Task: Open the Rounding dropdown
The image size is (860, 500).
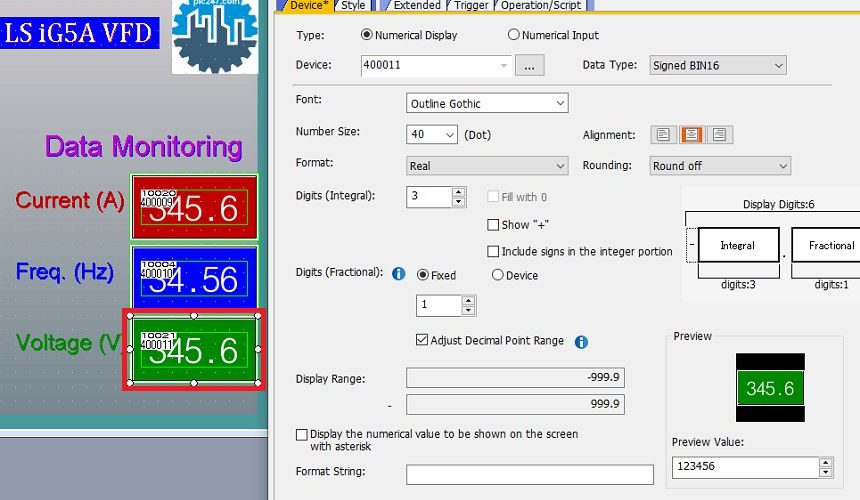Action: 720,166
